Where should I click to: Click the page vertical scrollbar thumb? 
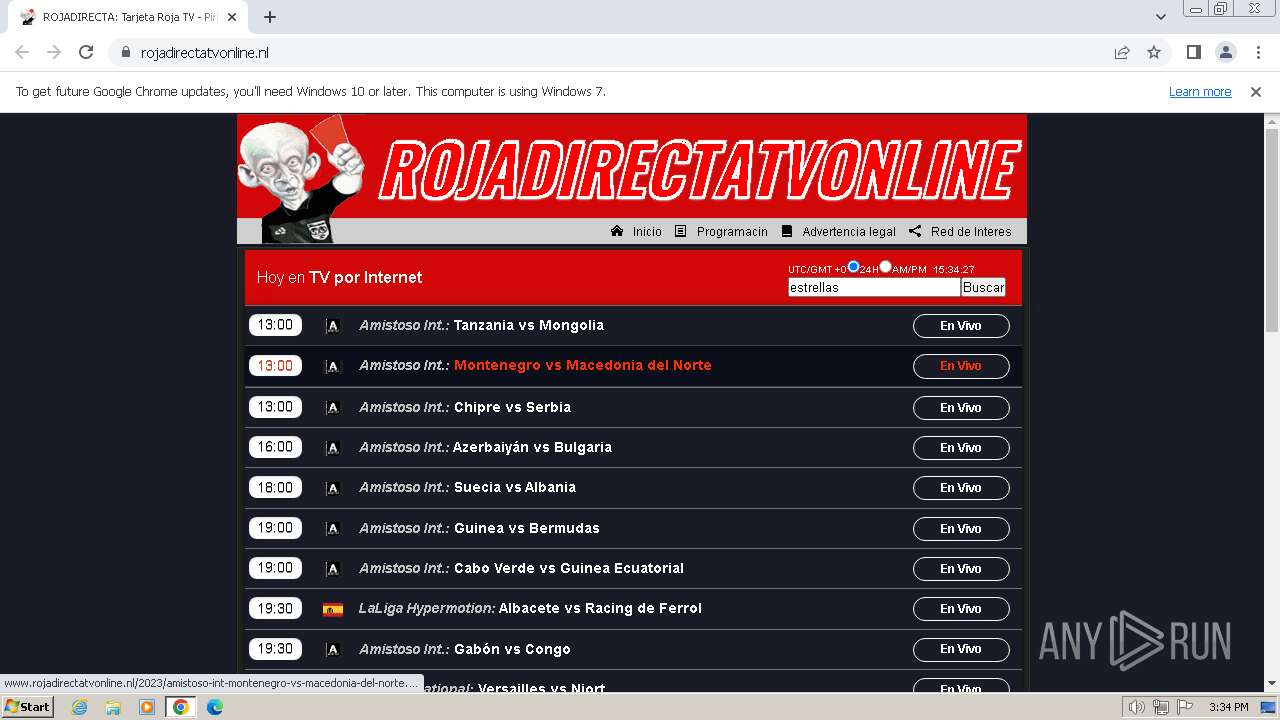[1272, 230]
